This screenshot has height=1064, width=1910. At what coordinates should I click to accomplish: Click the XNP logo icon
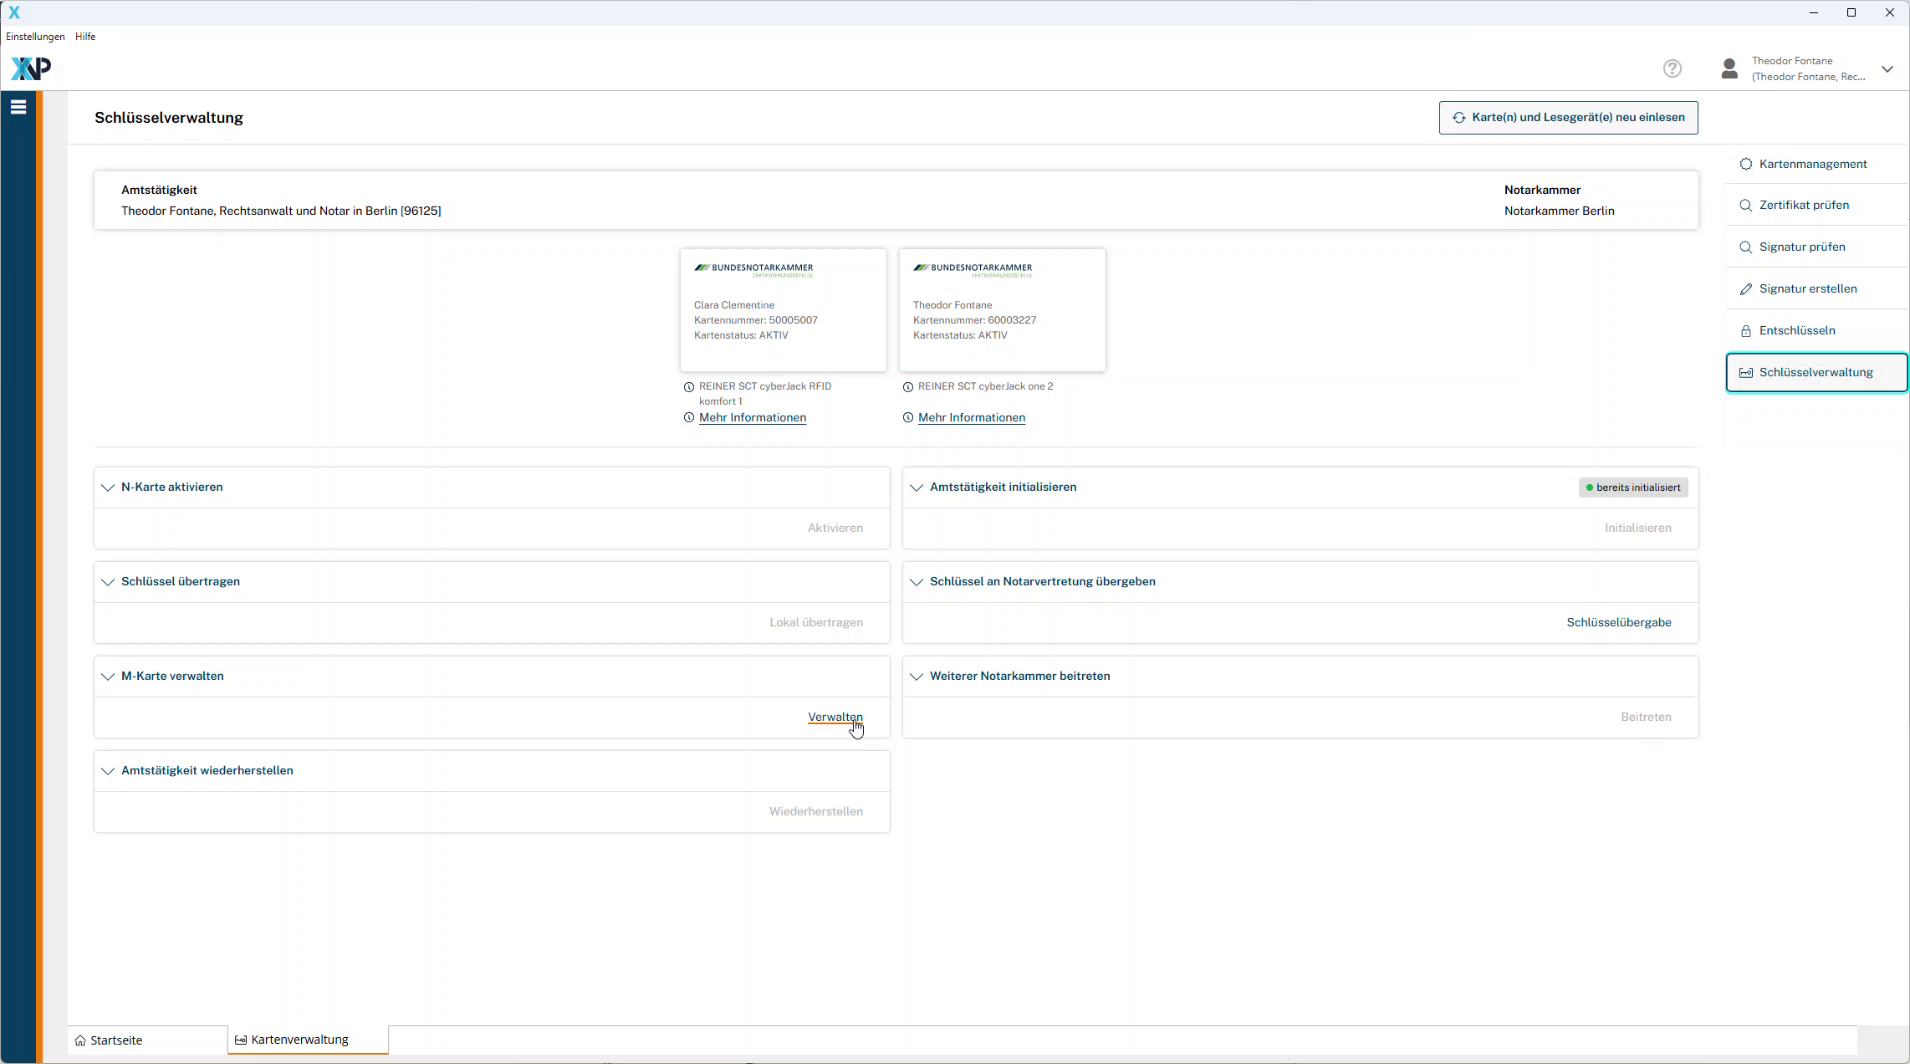click(30, 68)
